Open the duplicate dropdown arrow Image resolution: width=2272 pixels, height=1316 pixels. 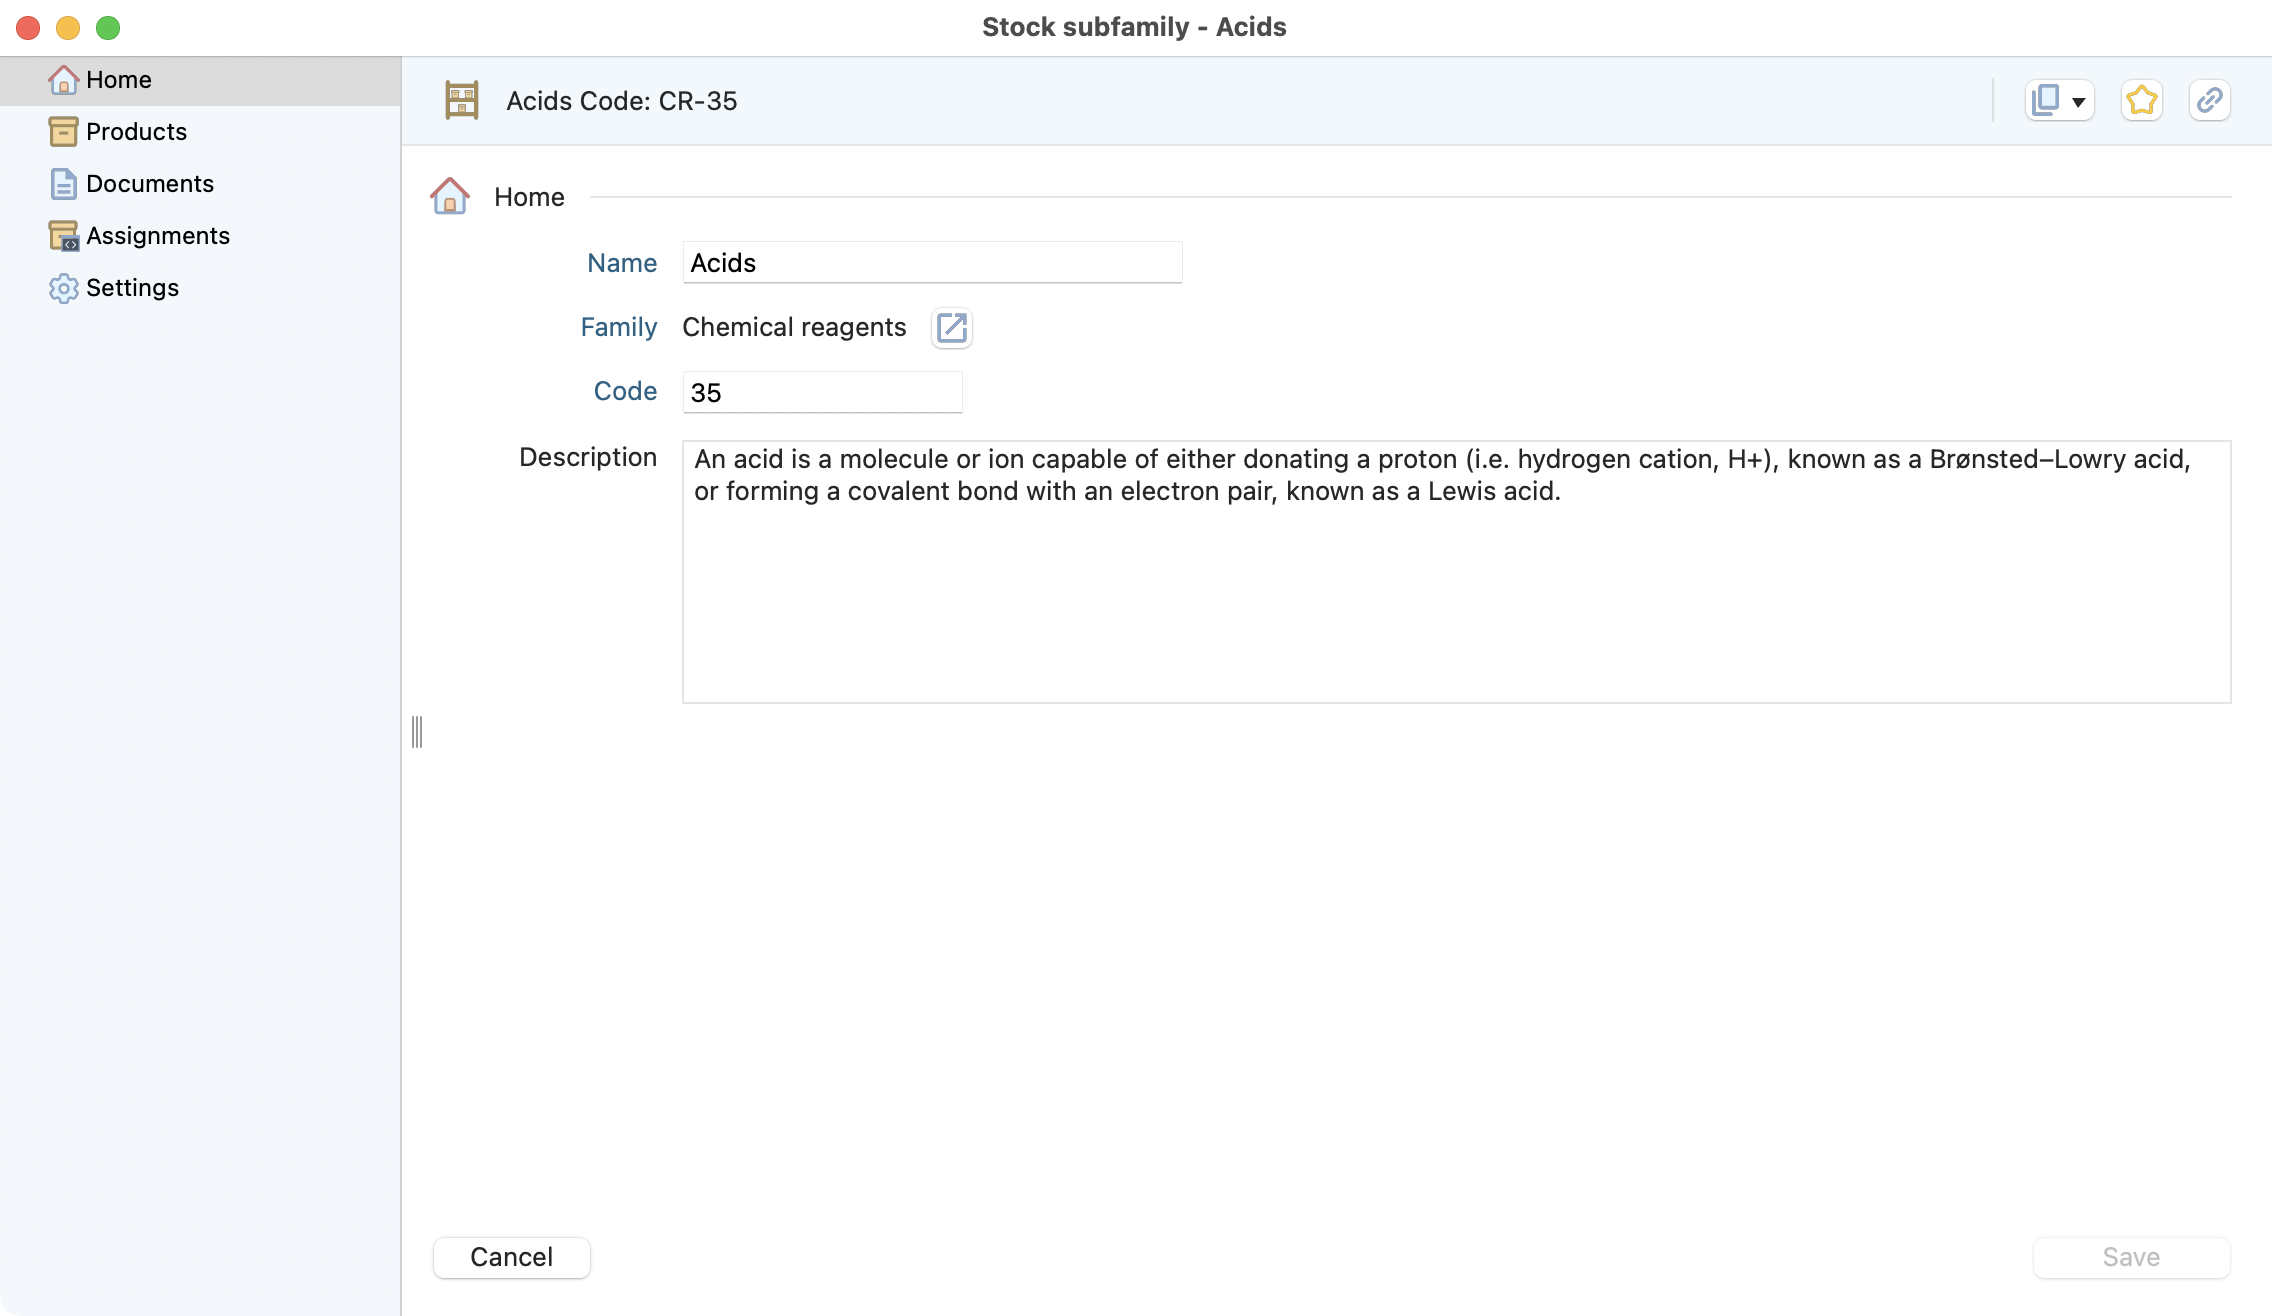(x=2079, y=102)
